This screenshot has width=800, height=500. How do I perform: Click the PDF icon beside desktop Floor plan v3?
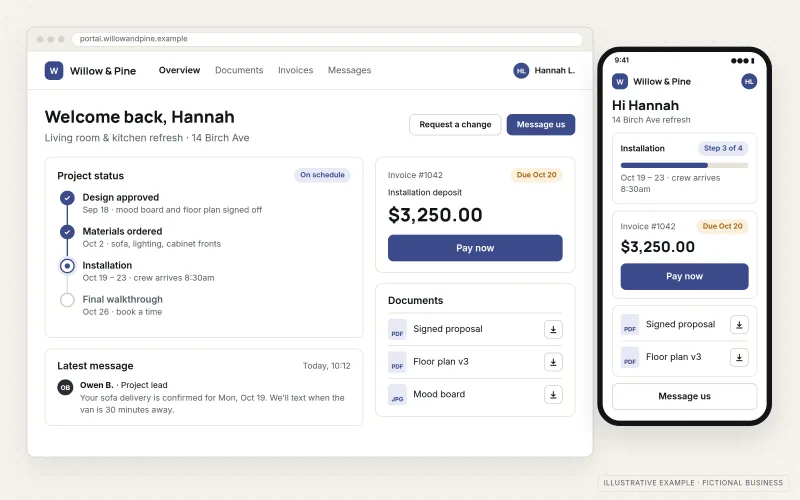397,362
